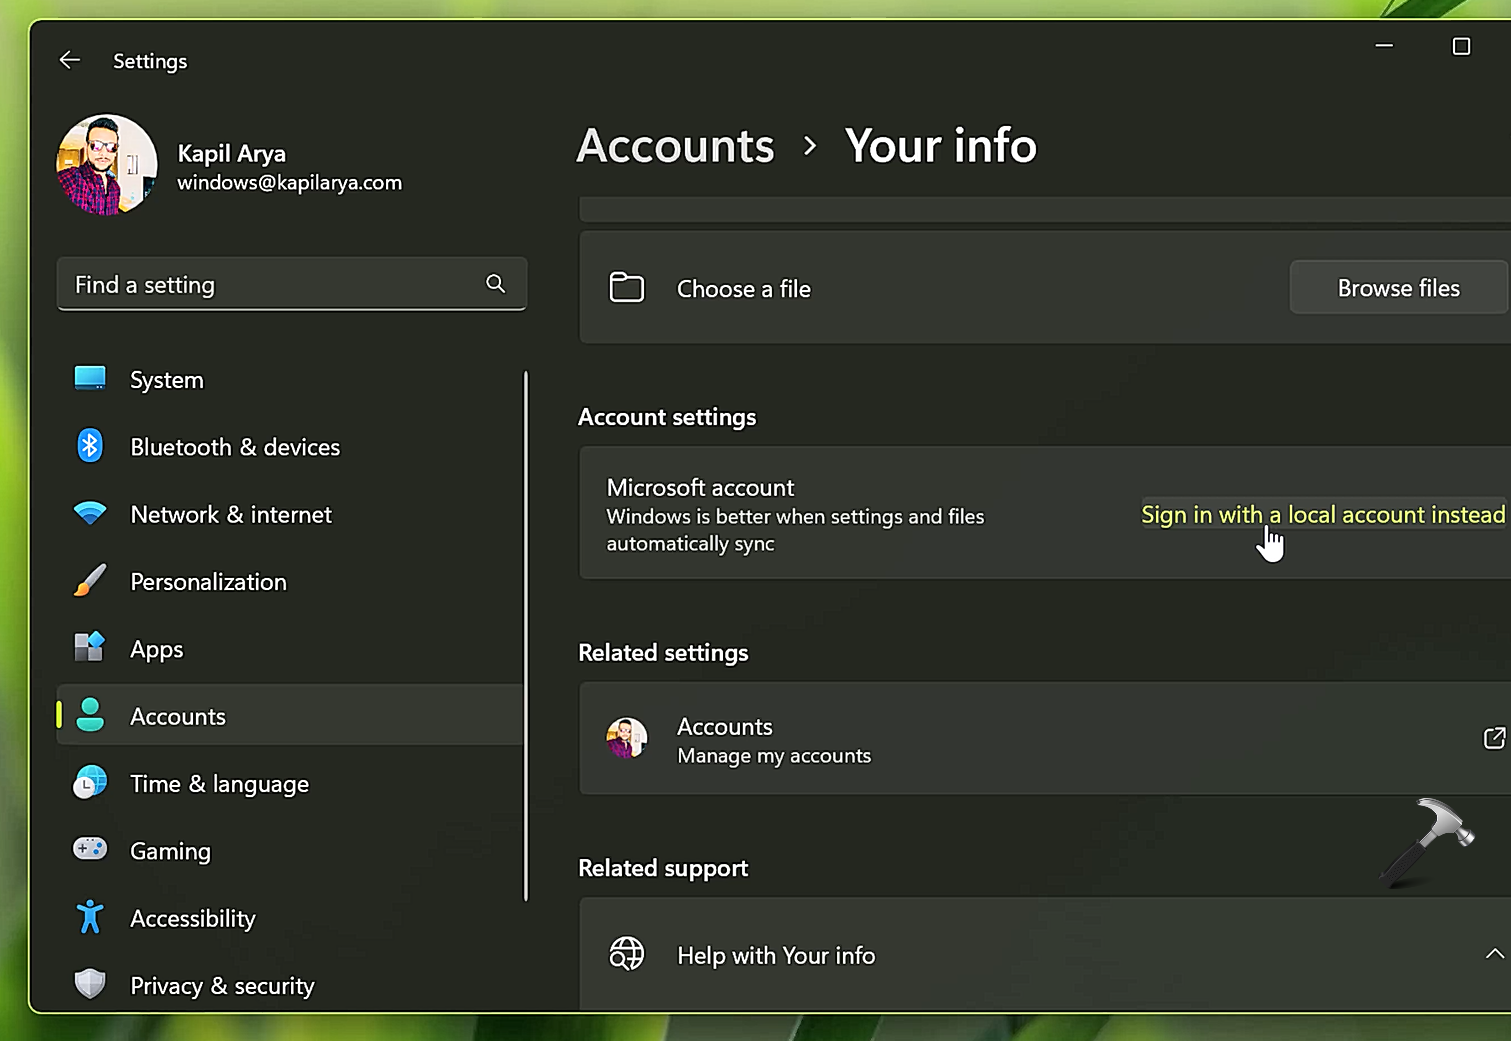Click the Accessibility figure icon

pos(90,917)
